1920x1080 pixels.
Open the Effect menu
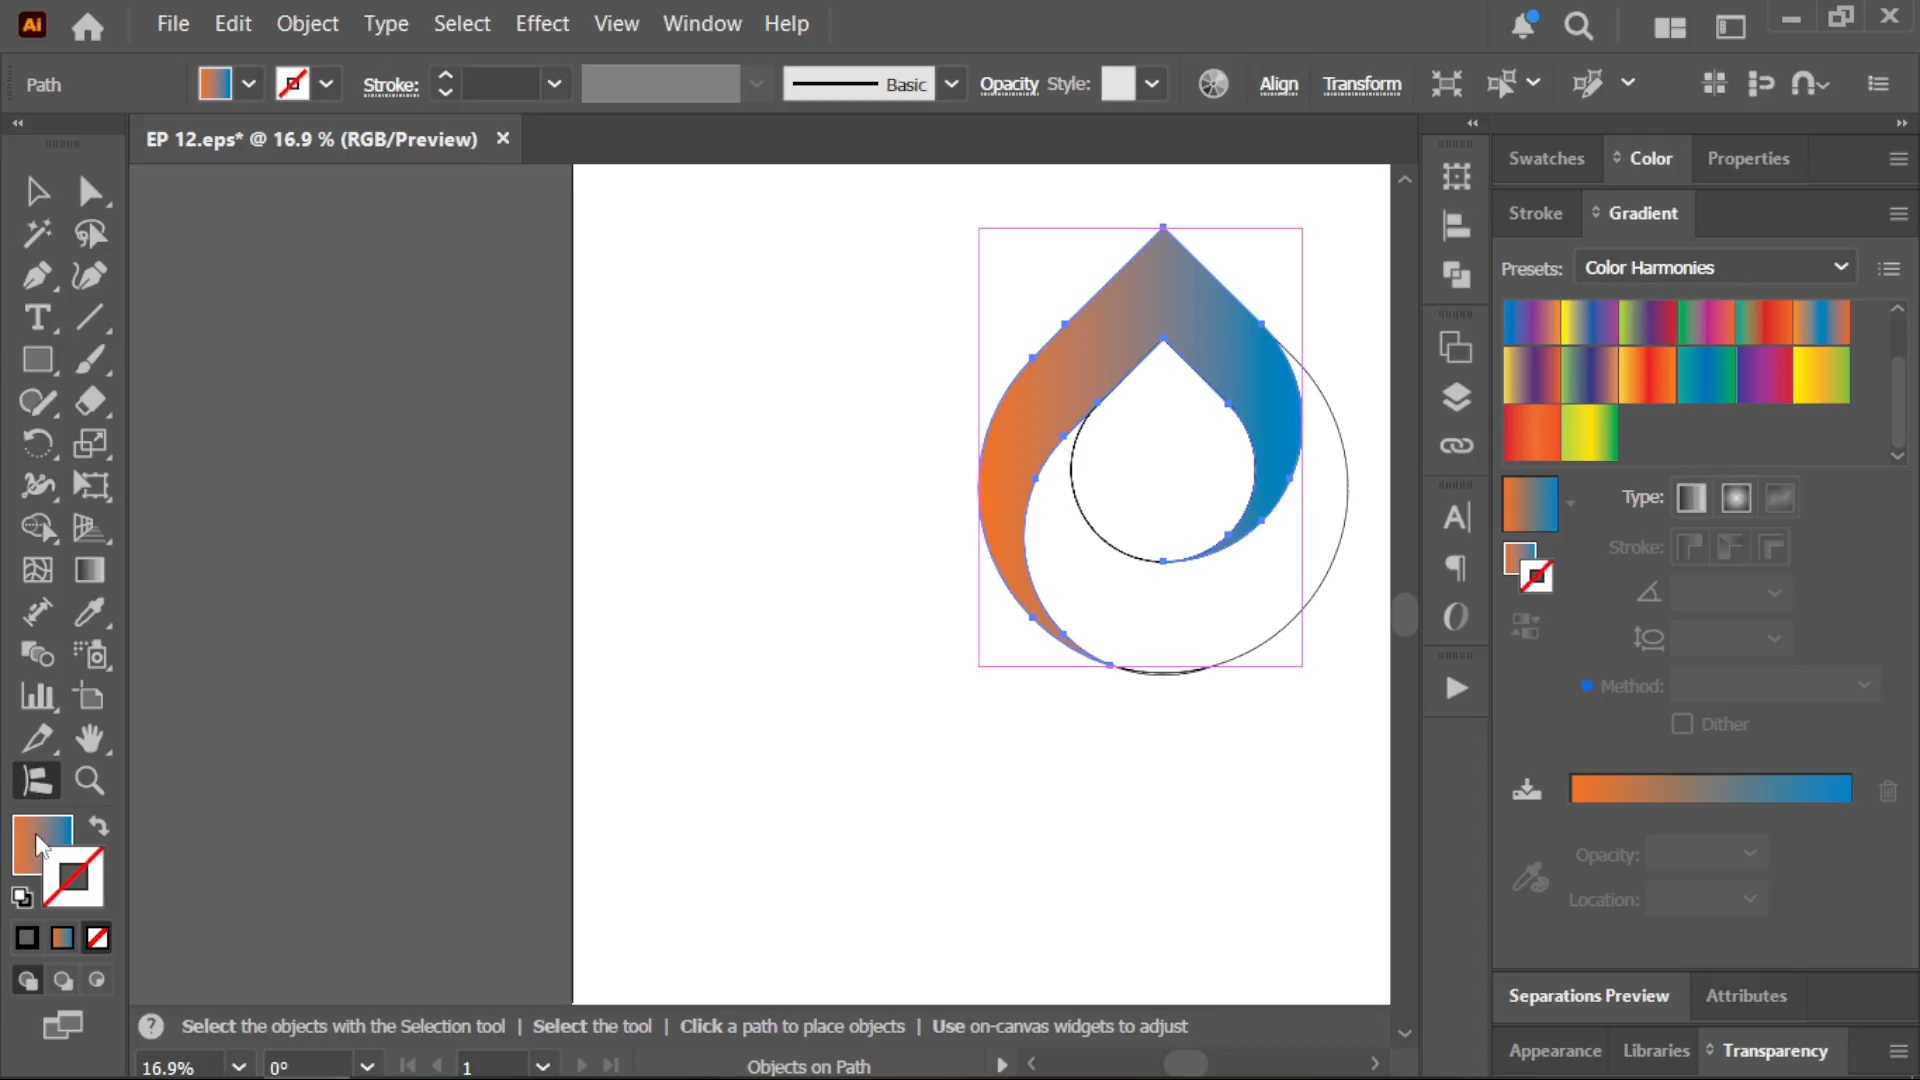[x=542, y=24]
